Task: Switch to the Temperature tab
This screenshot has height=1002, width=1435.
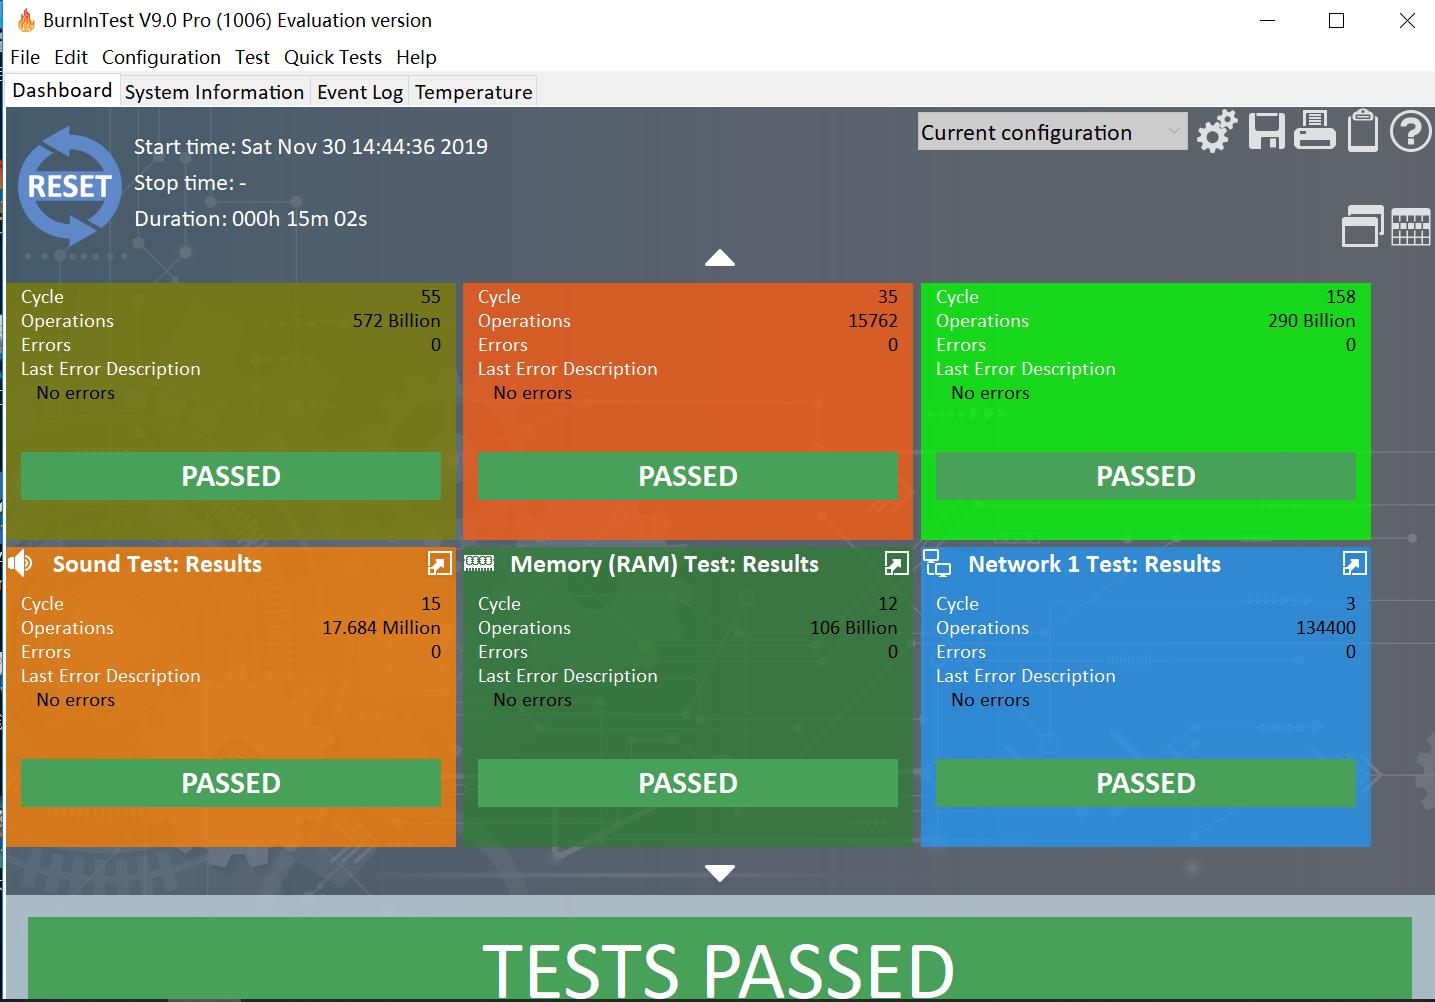Action: pyautogui.click(x=473, y=92)
